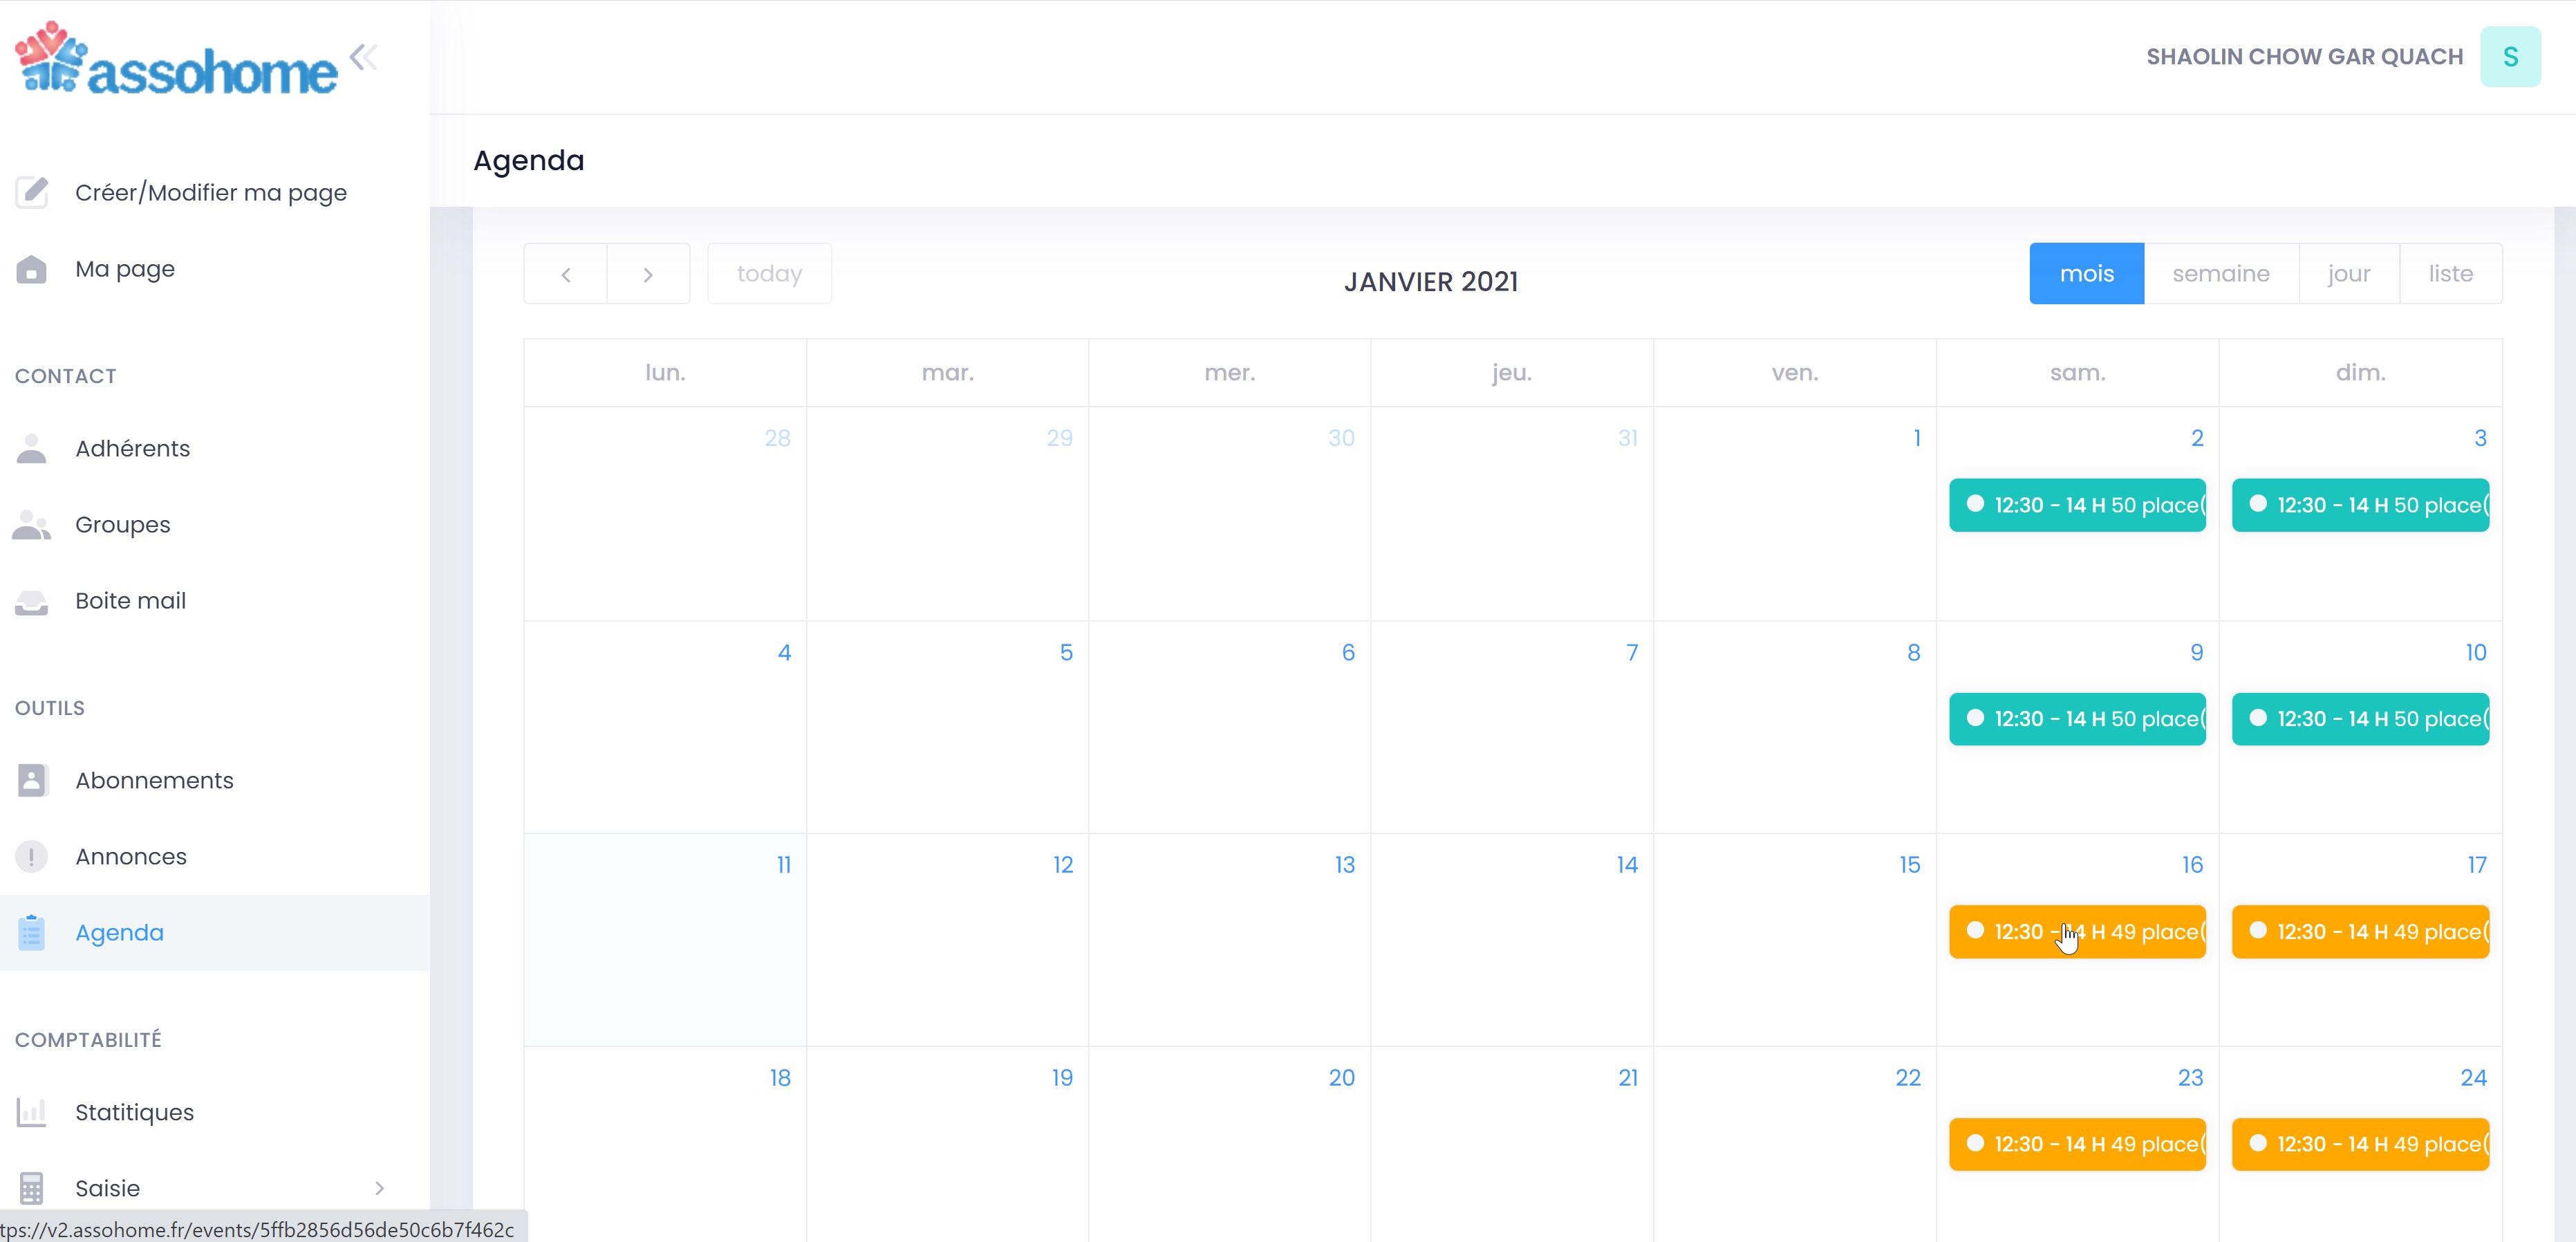
Task: Go to previous month arrow
Action: (x=566, y=274)
